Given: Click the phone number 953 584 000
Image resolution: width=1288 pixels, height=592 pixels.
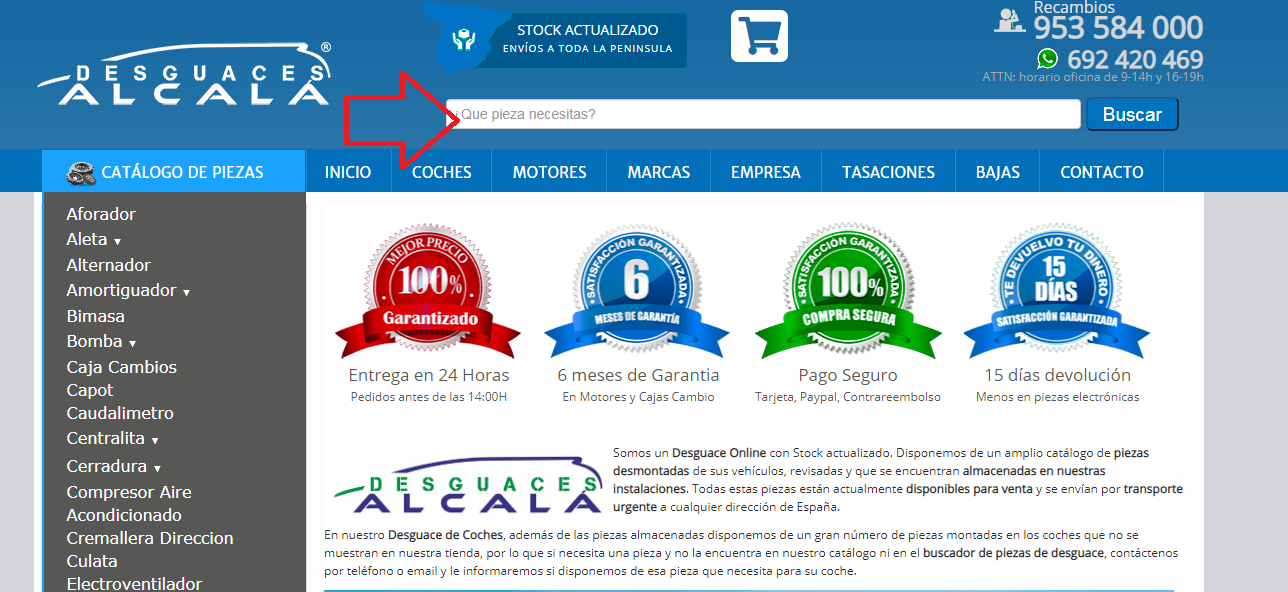Looking at the screenshot, I should 1118,27.
